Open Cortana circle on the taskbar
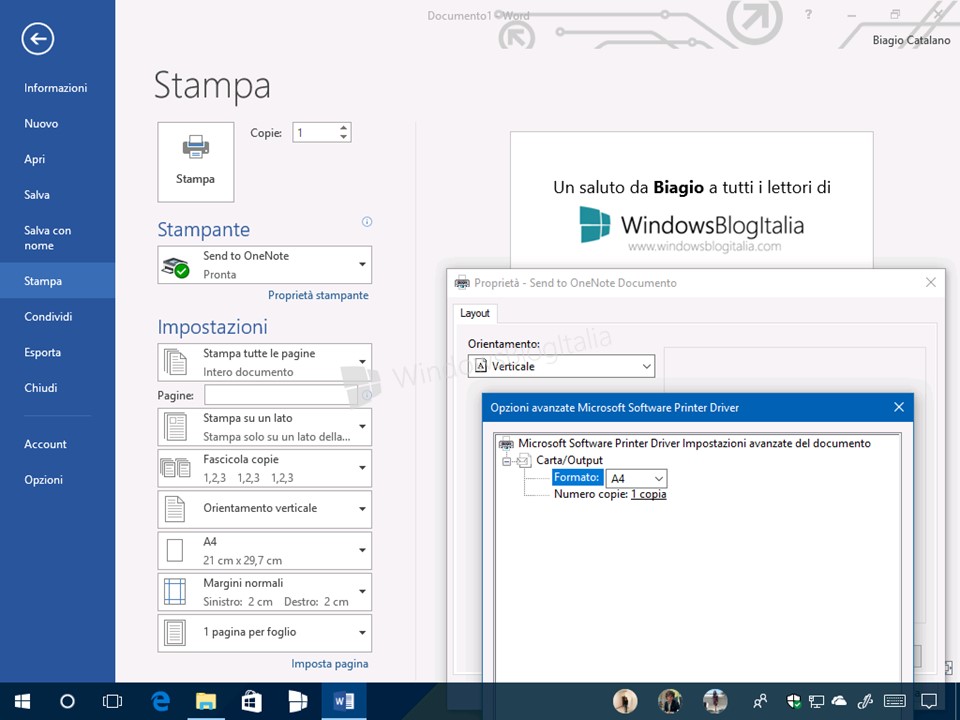 pos(67,701)
